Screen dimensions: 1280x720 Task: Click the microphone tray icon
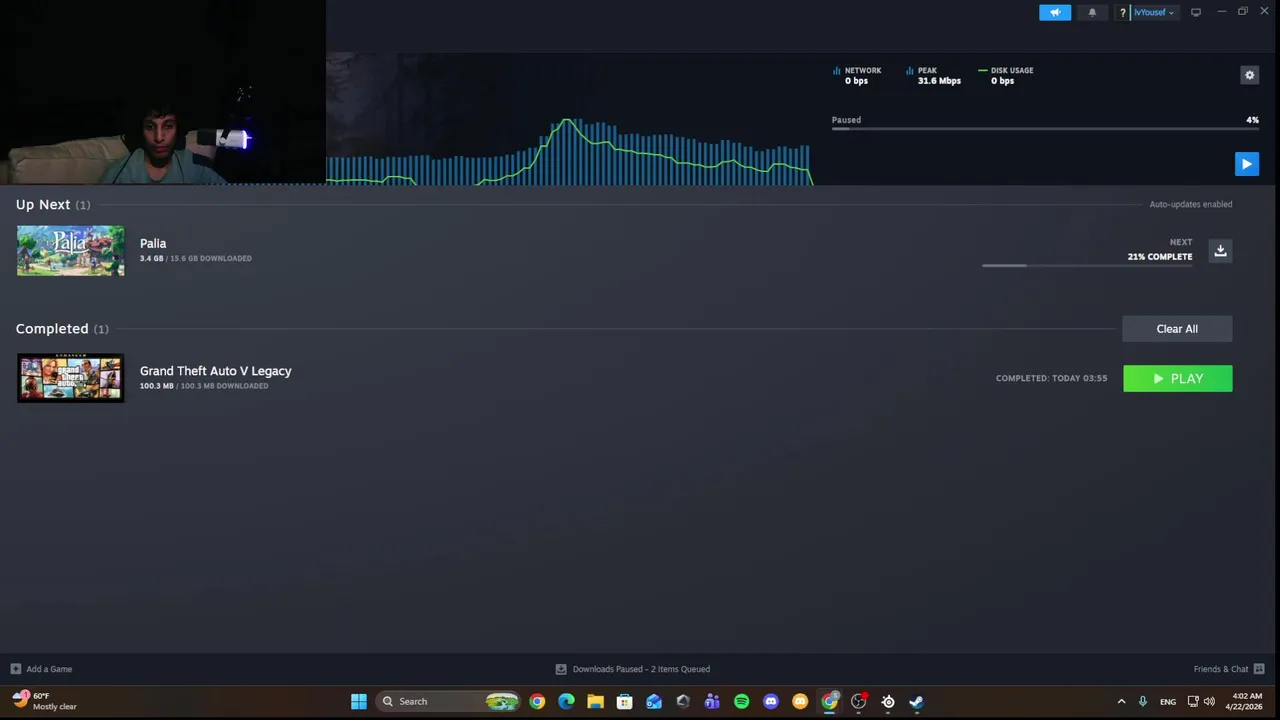point(1142,701)
